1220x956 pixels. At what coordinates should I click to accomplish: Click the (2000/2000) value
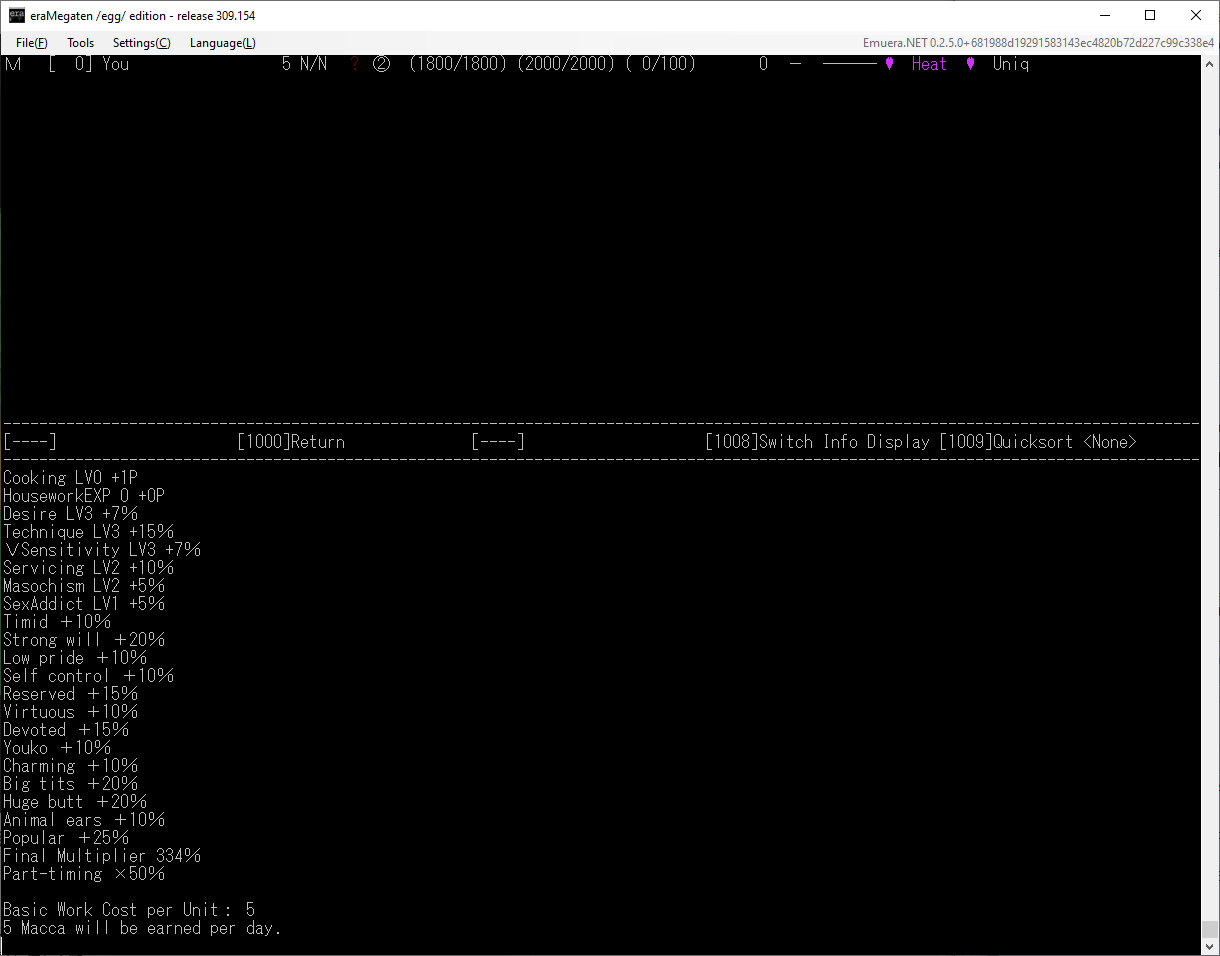click(x=566, y=64)
